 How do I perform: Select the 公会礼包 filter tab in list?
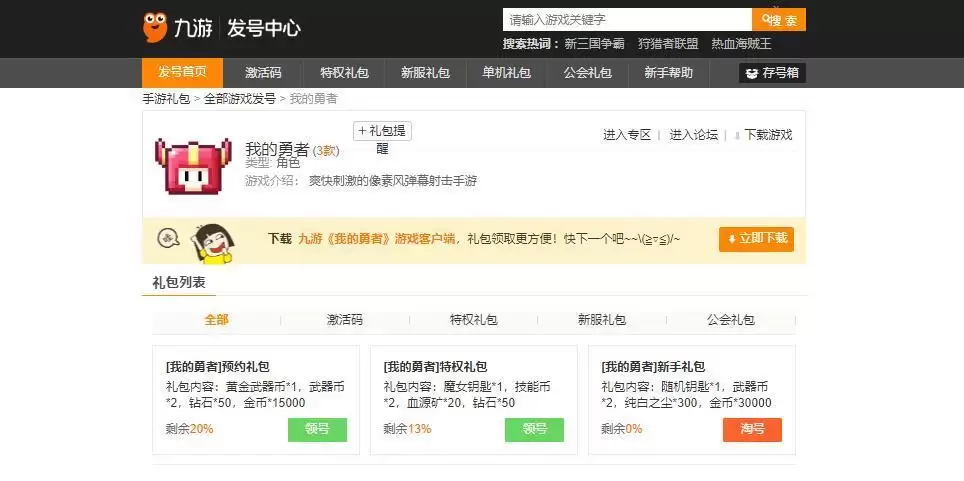click(730, 320)
